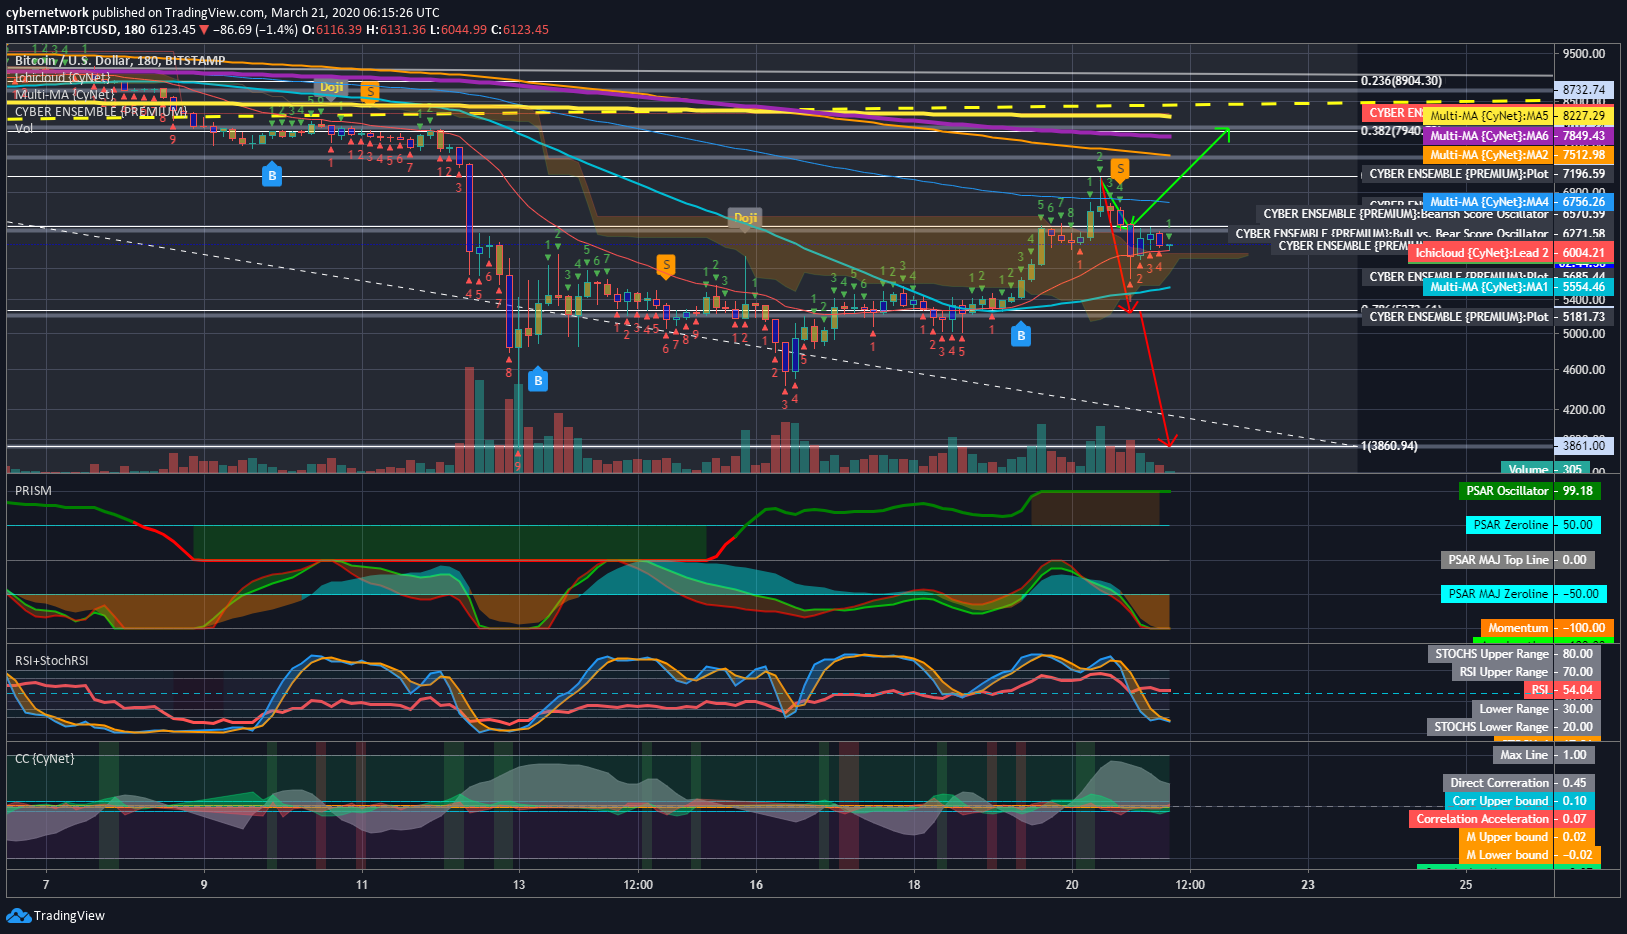The height and width of the screenshot is (934, 1627).
Task: Click the date 13 on the time axis
Action: [x=519, y=885]
